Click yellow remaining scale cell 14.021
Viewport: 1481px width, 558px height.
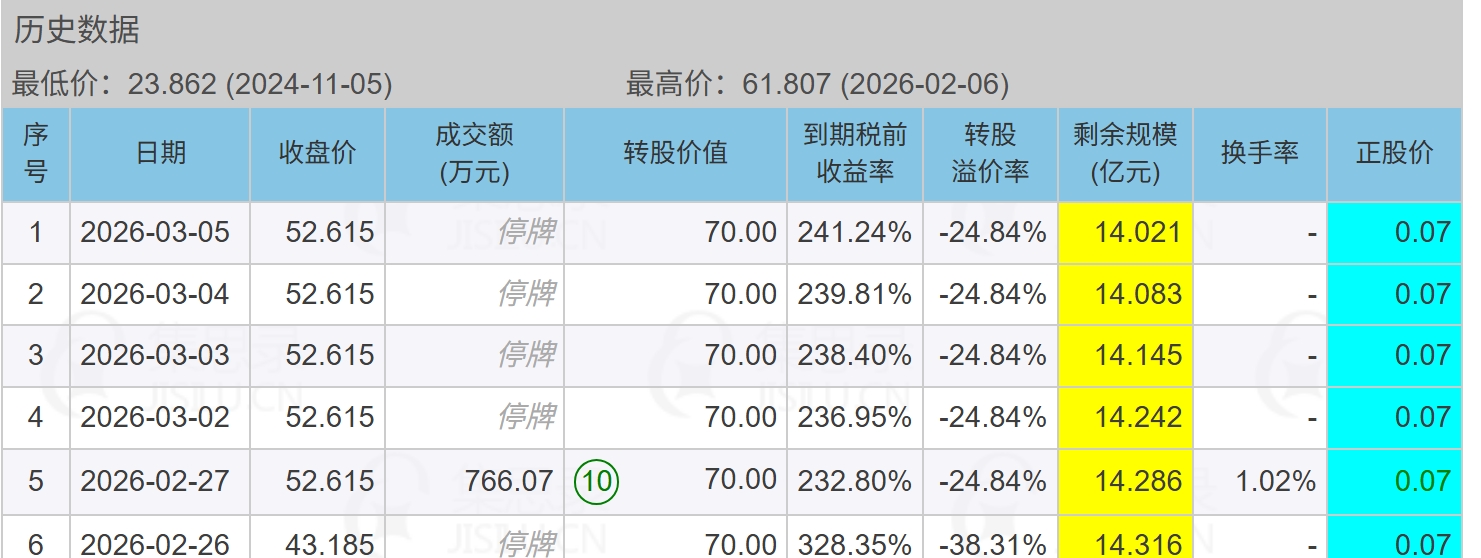(x=1125, y=233)
